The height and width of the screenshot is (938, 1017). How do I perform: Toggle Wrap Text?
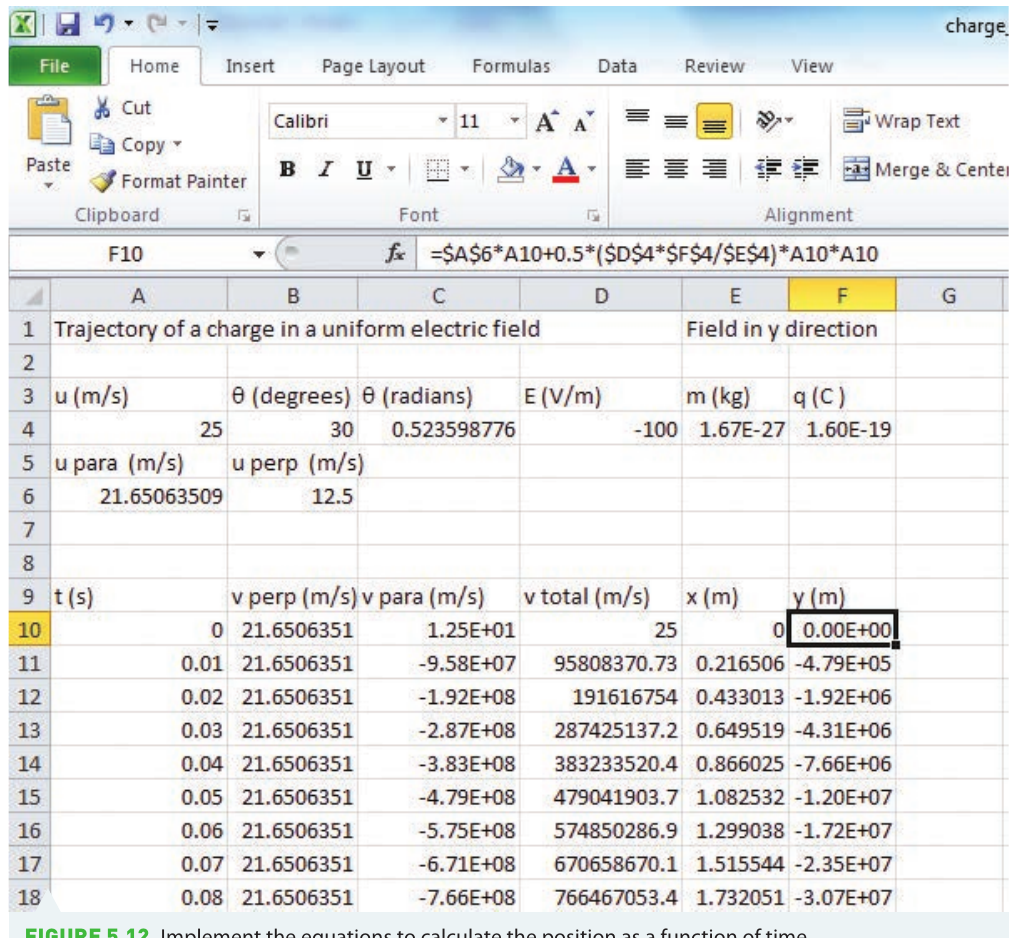click(x=901, y=121)
